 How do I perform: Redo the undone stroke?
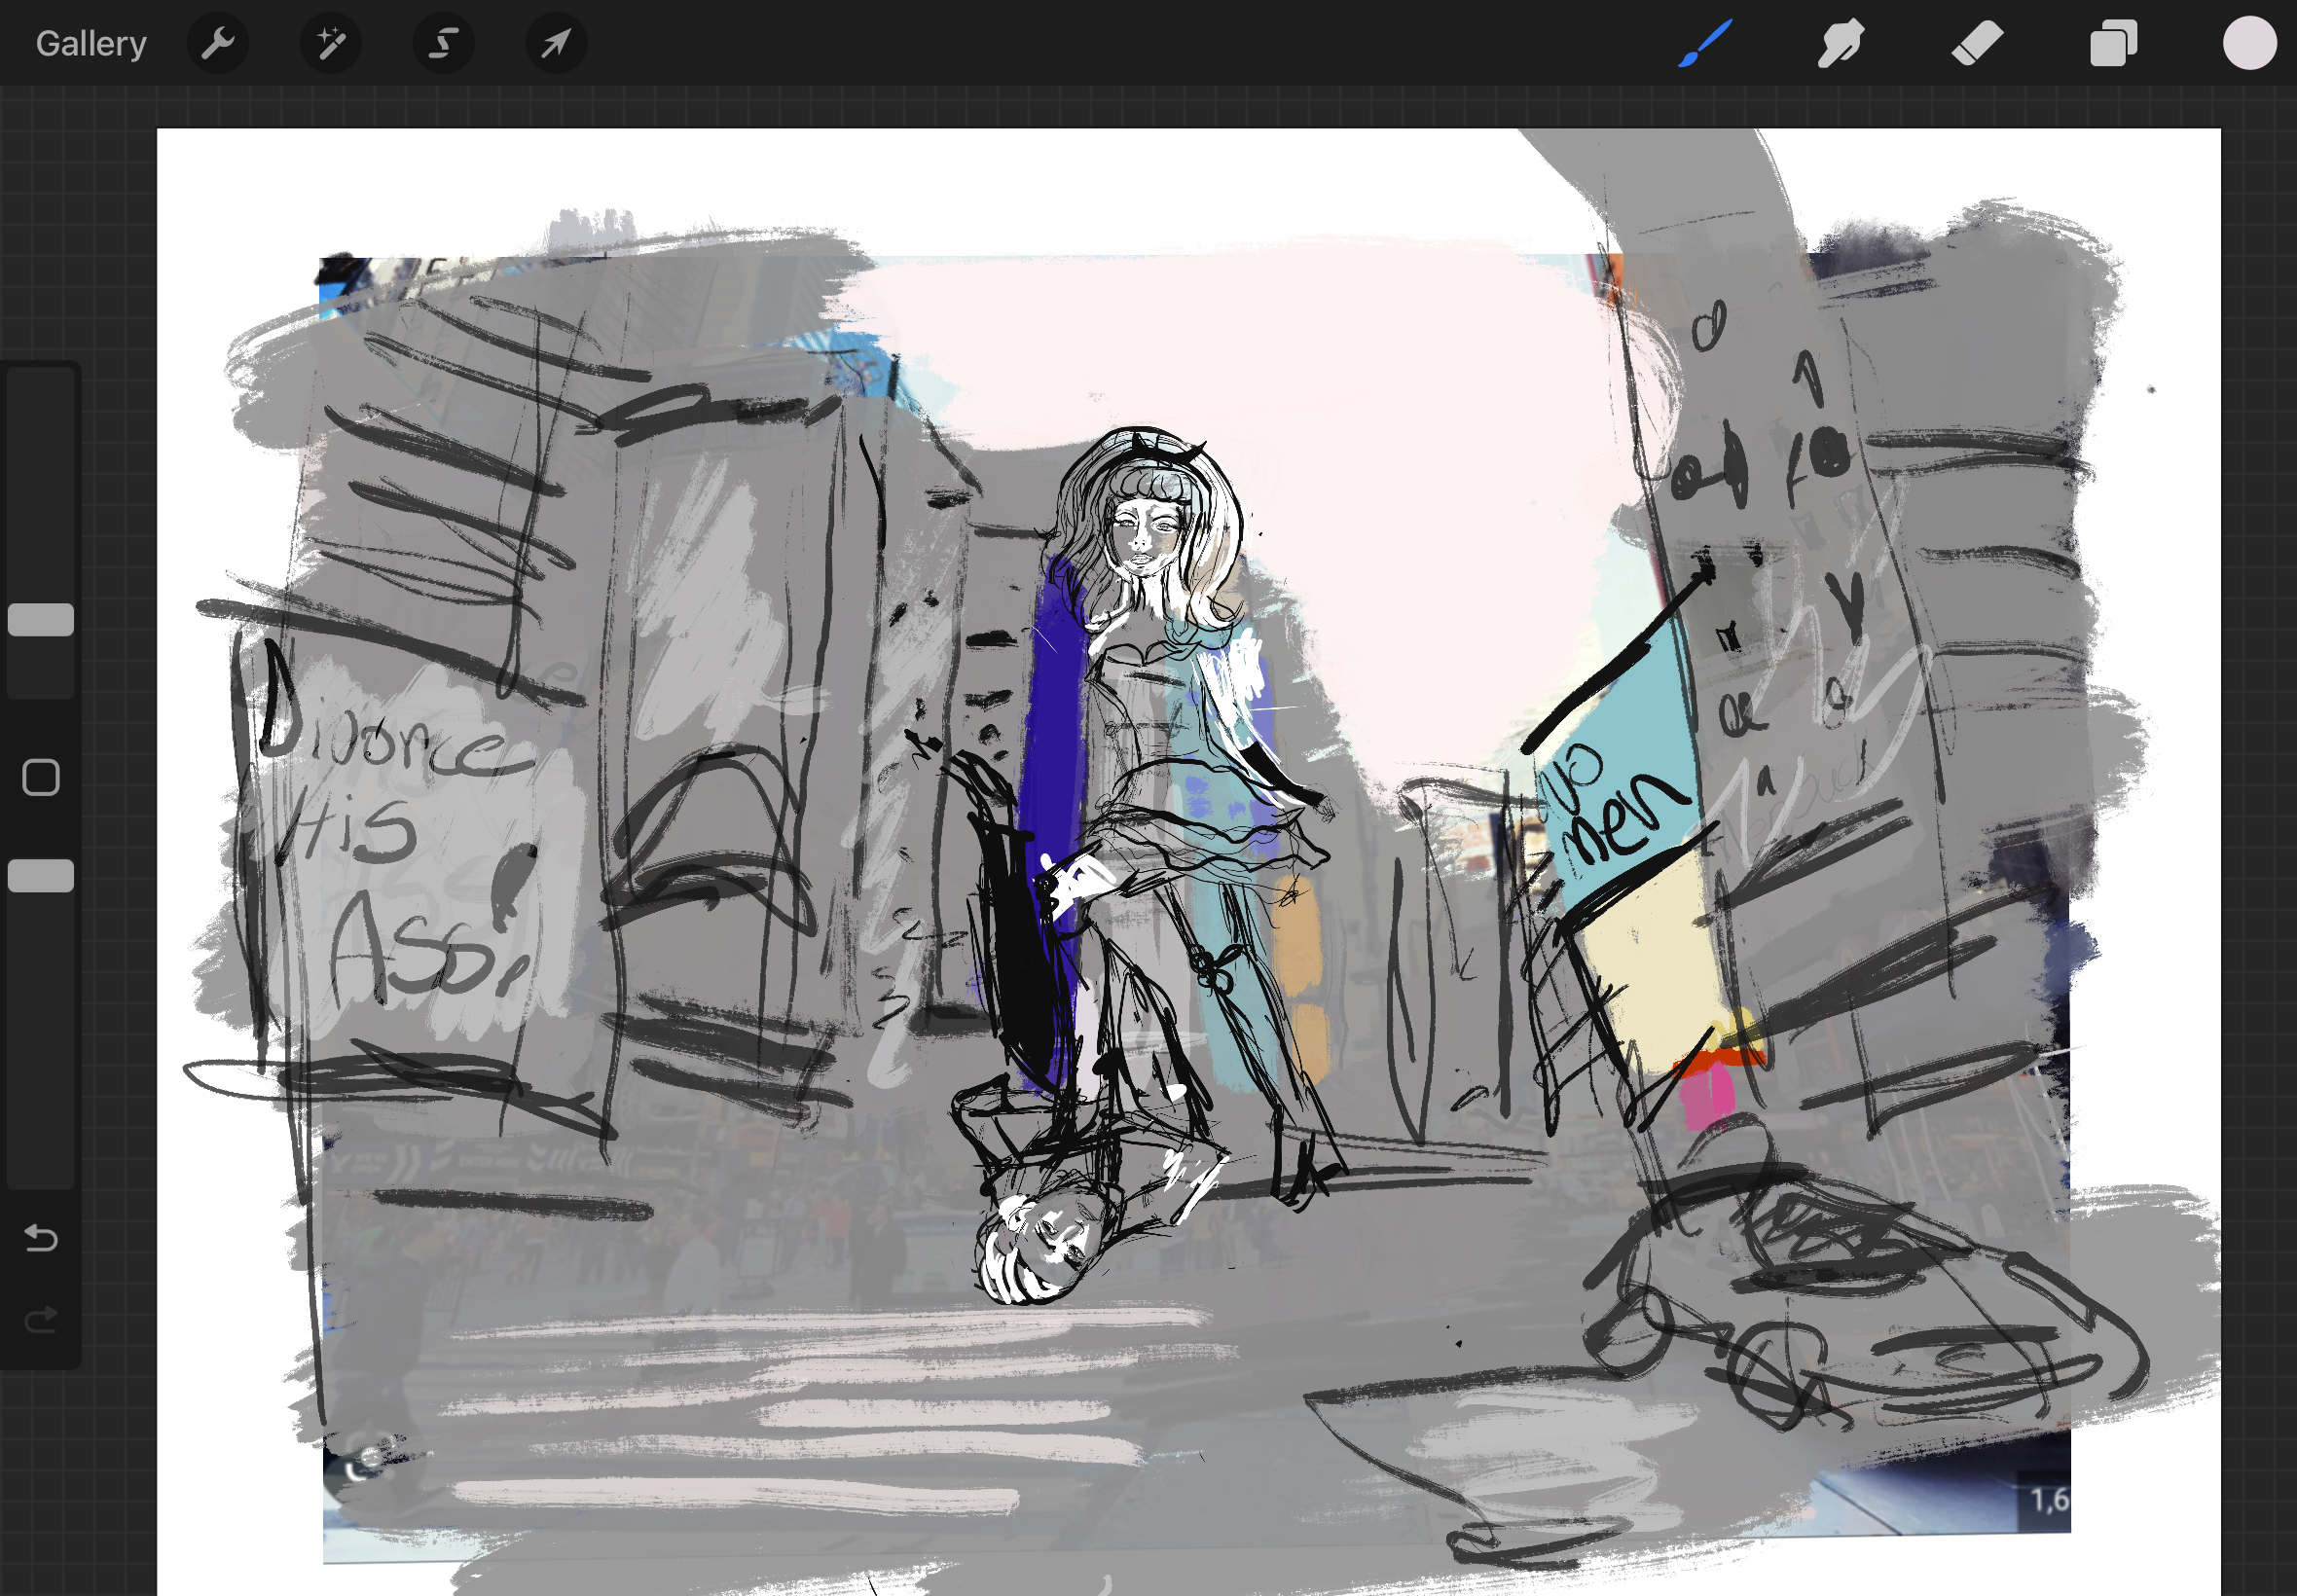click(41, 1320)
